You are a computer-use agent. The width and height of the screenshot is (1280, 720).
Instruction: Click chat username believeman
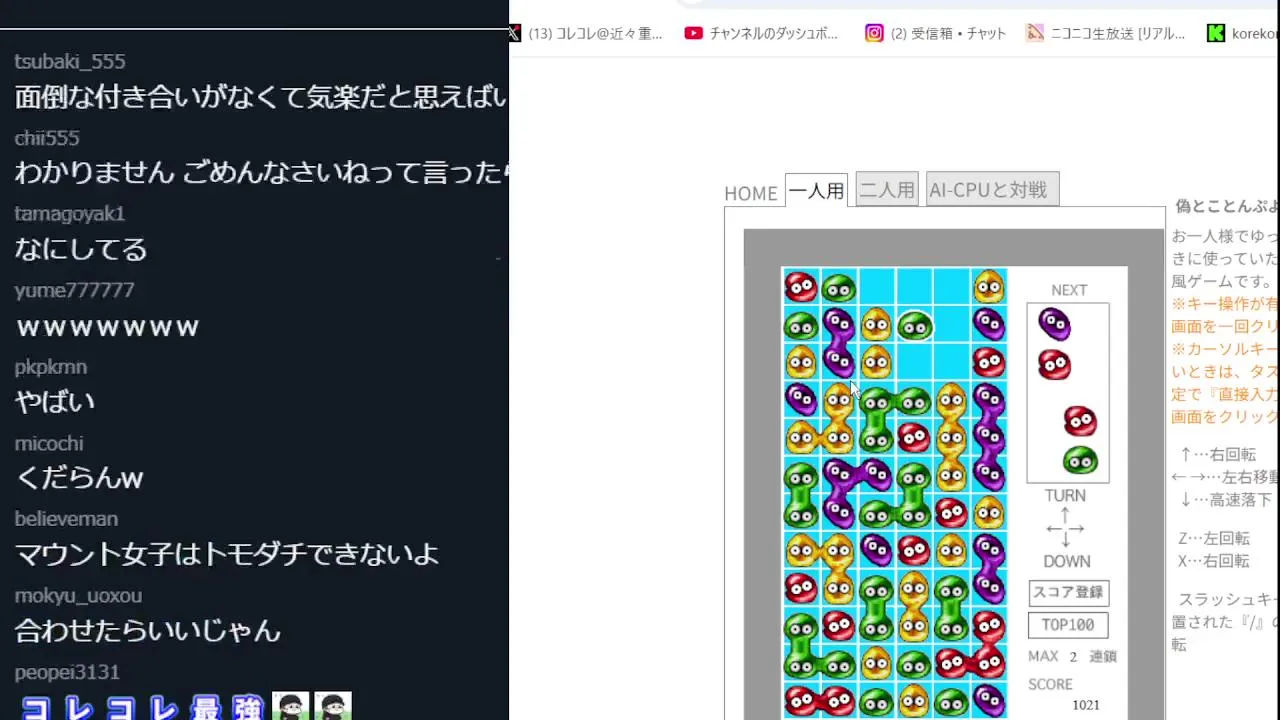66,519
